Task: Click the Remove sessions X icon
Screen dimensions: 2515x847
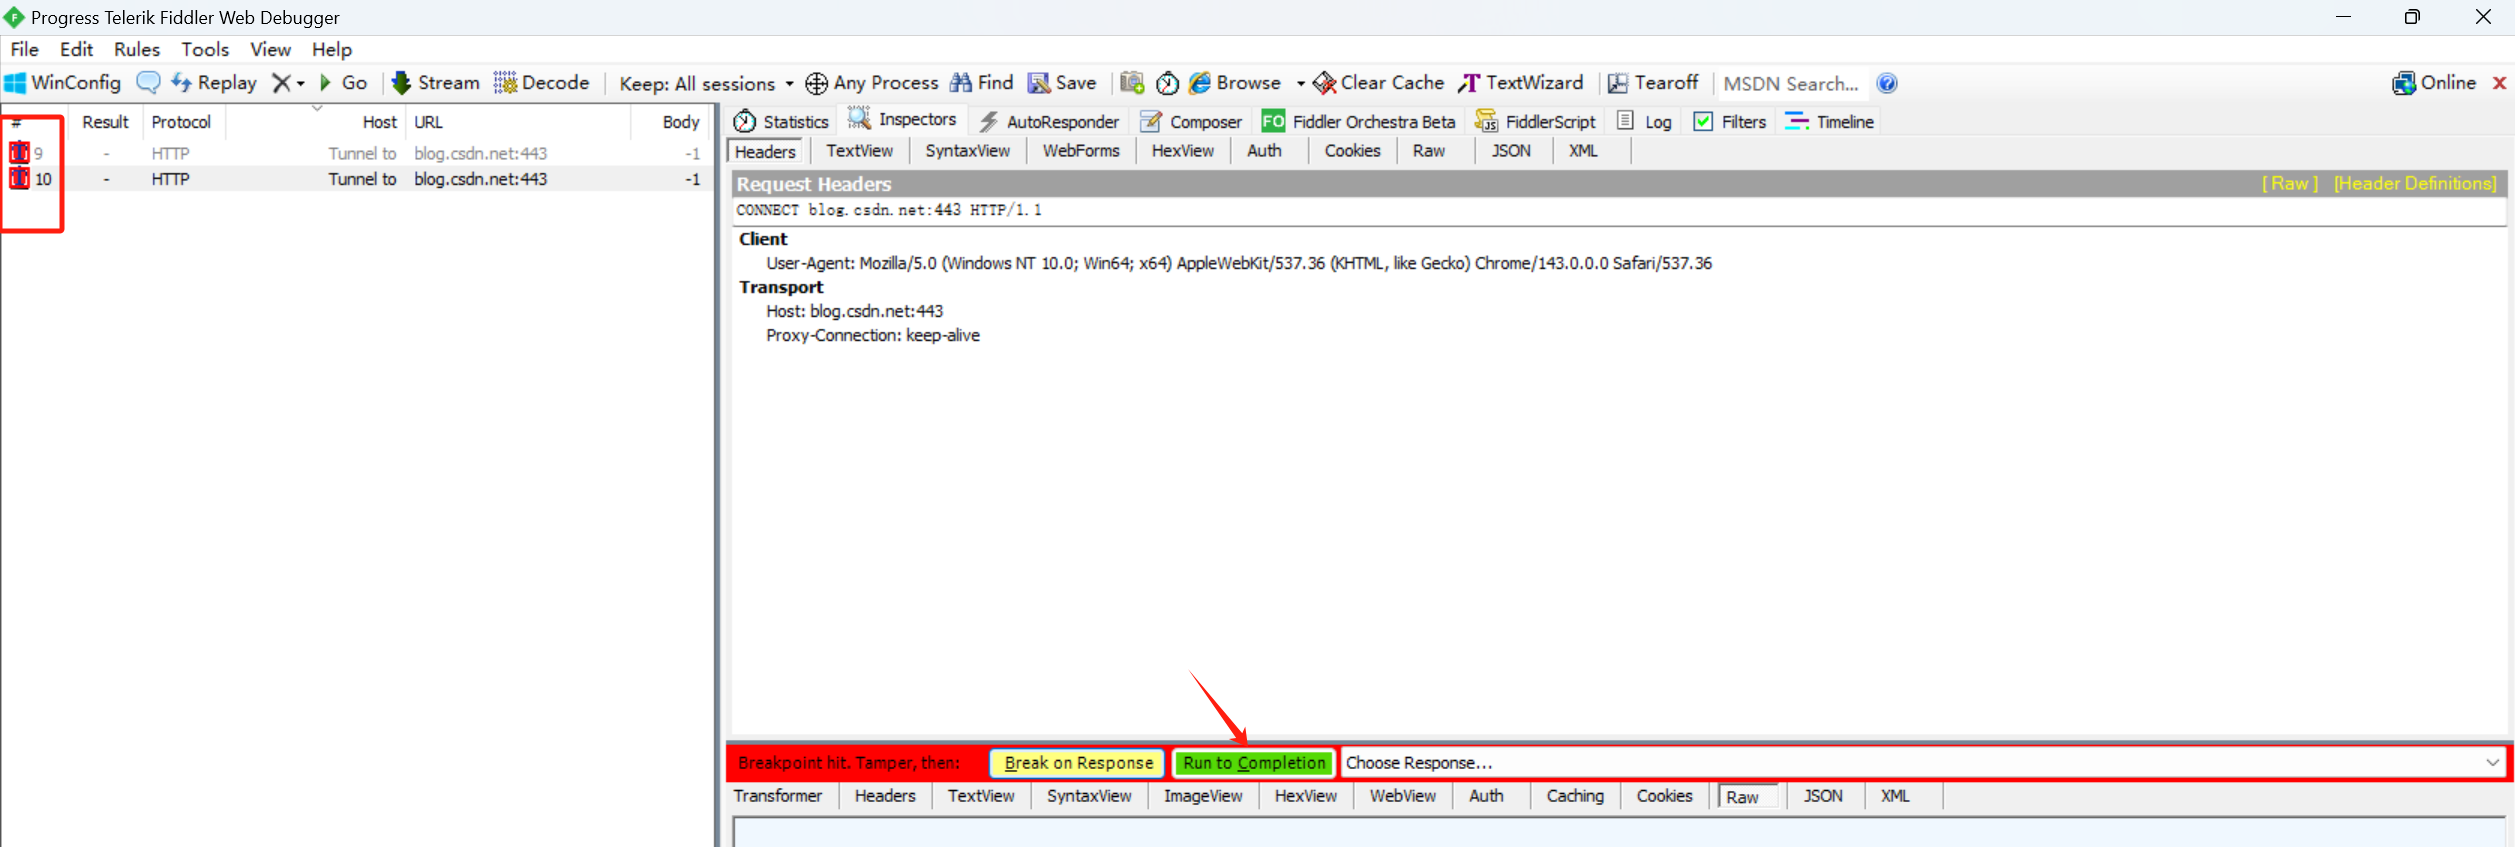Action: [282, 83]
